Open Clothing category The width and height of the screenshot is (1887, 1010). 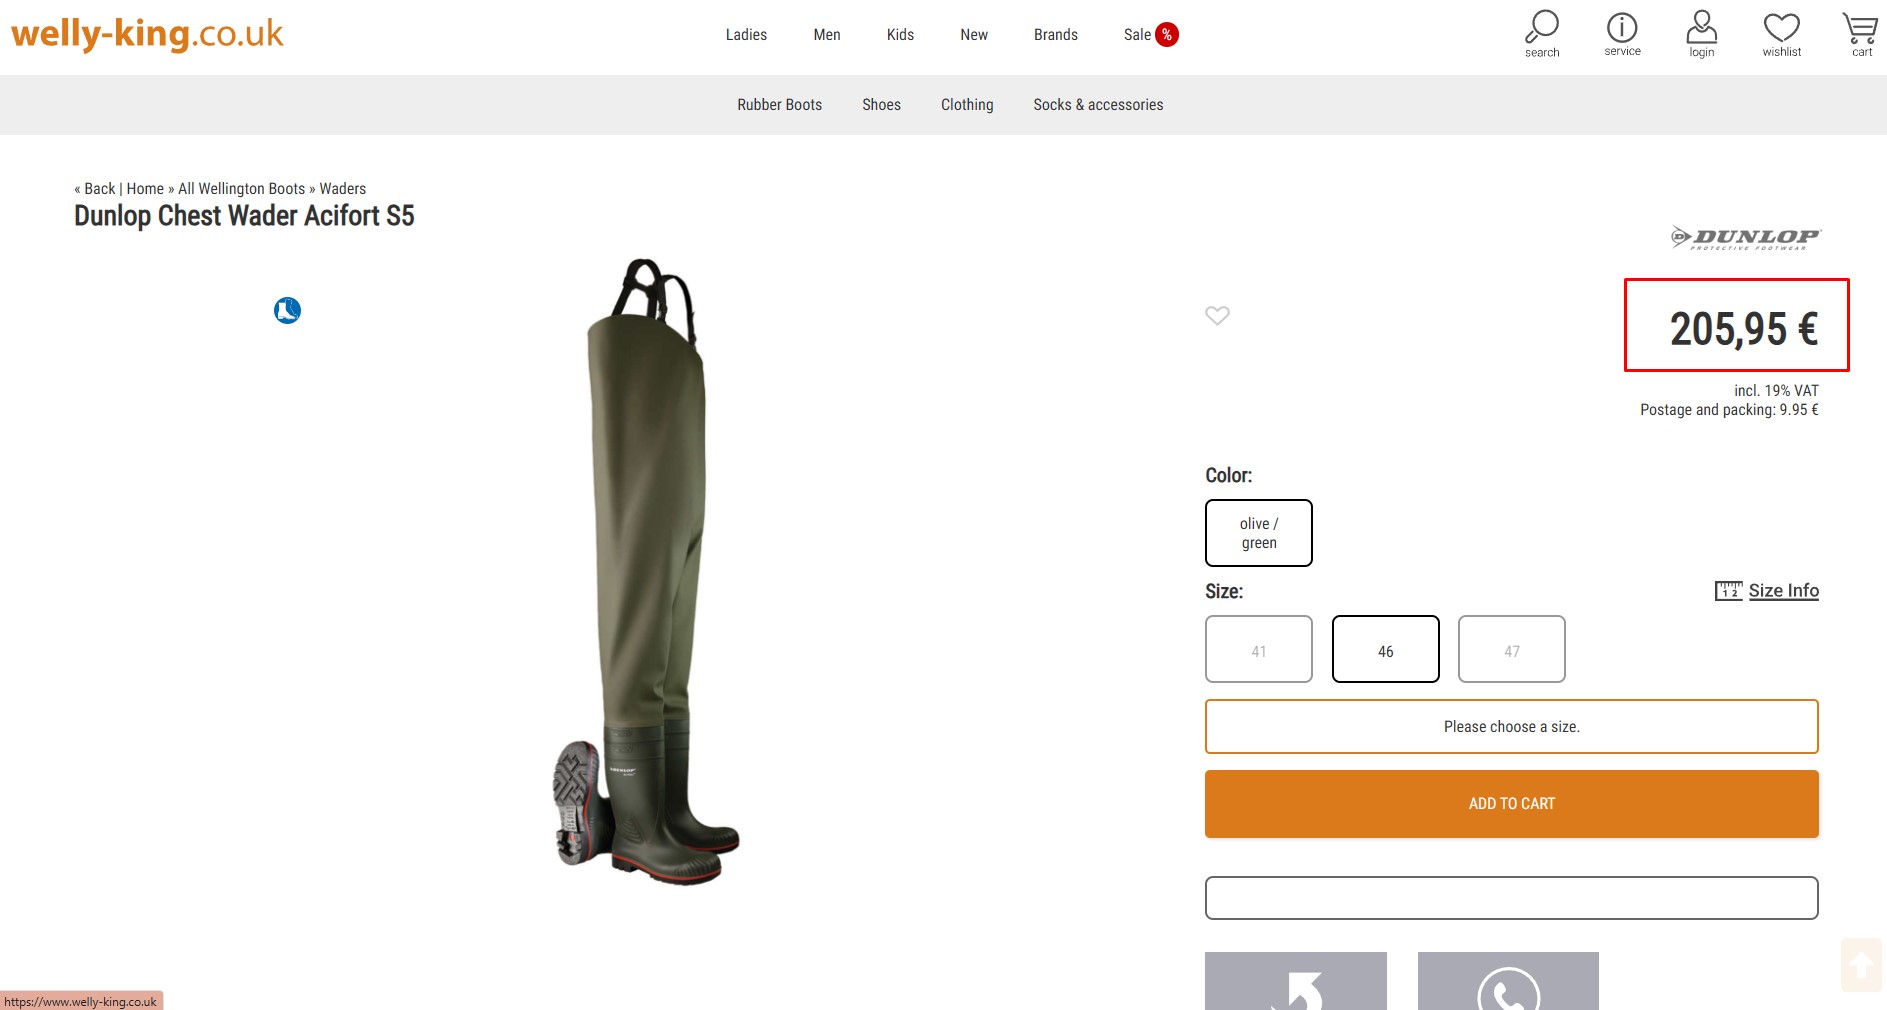coord(967,105)
